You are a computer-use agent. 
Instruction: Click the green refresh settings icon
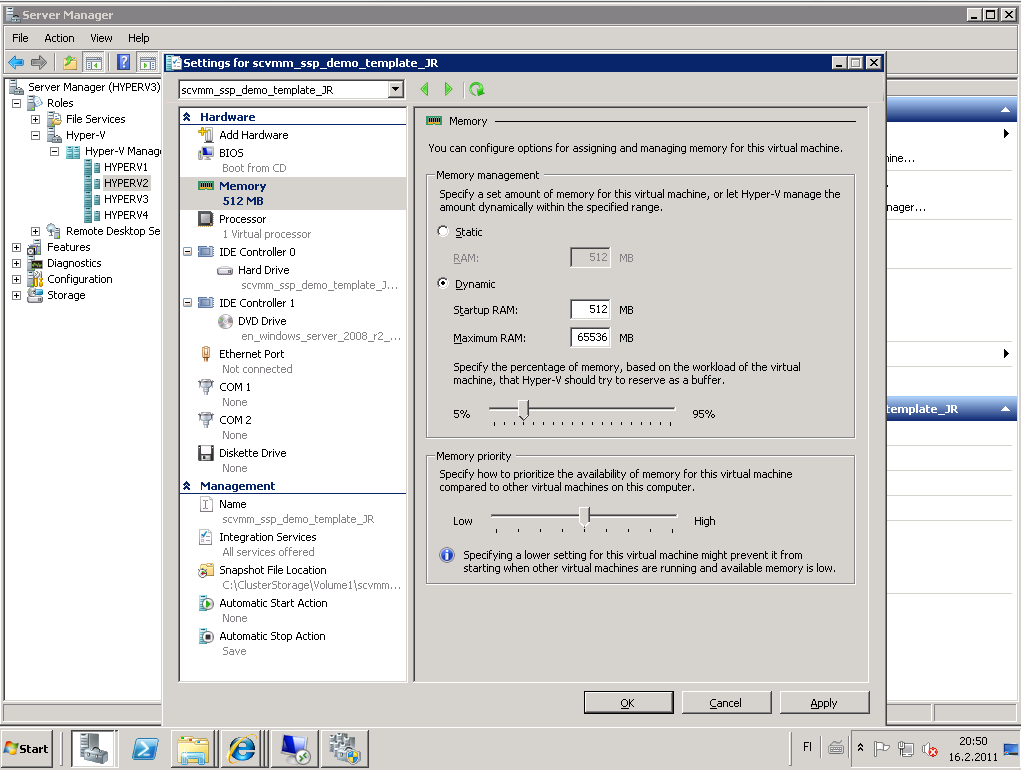[477, 89]
